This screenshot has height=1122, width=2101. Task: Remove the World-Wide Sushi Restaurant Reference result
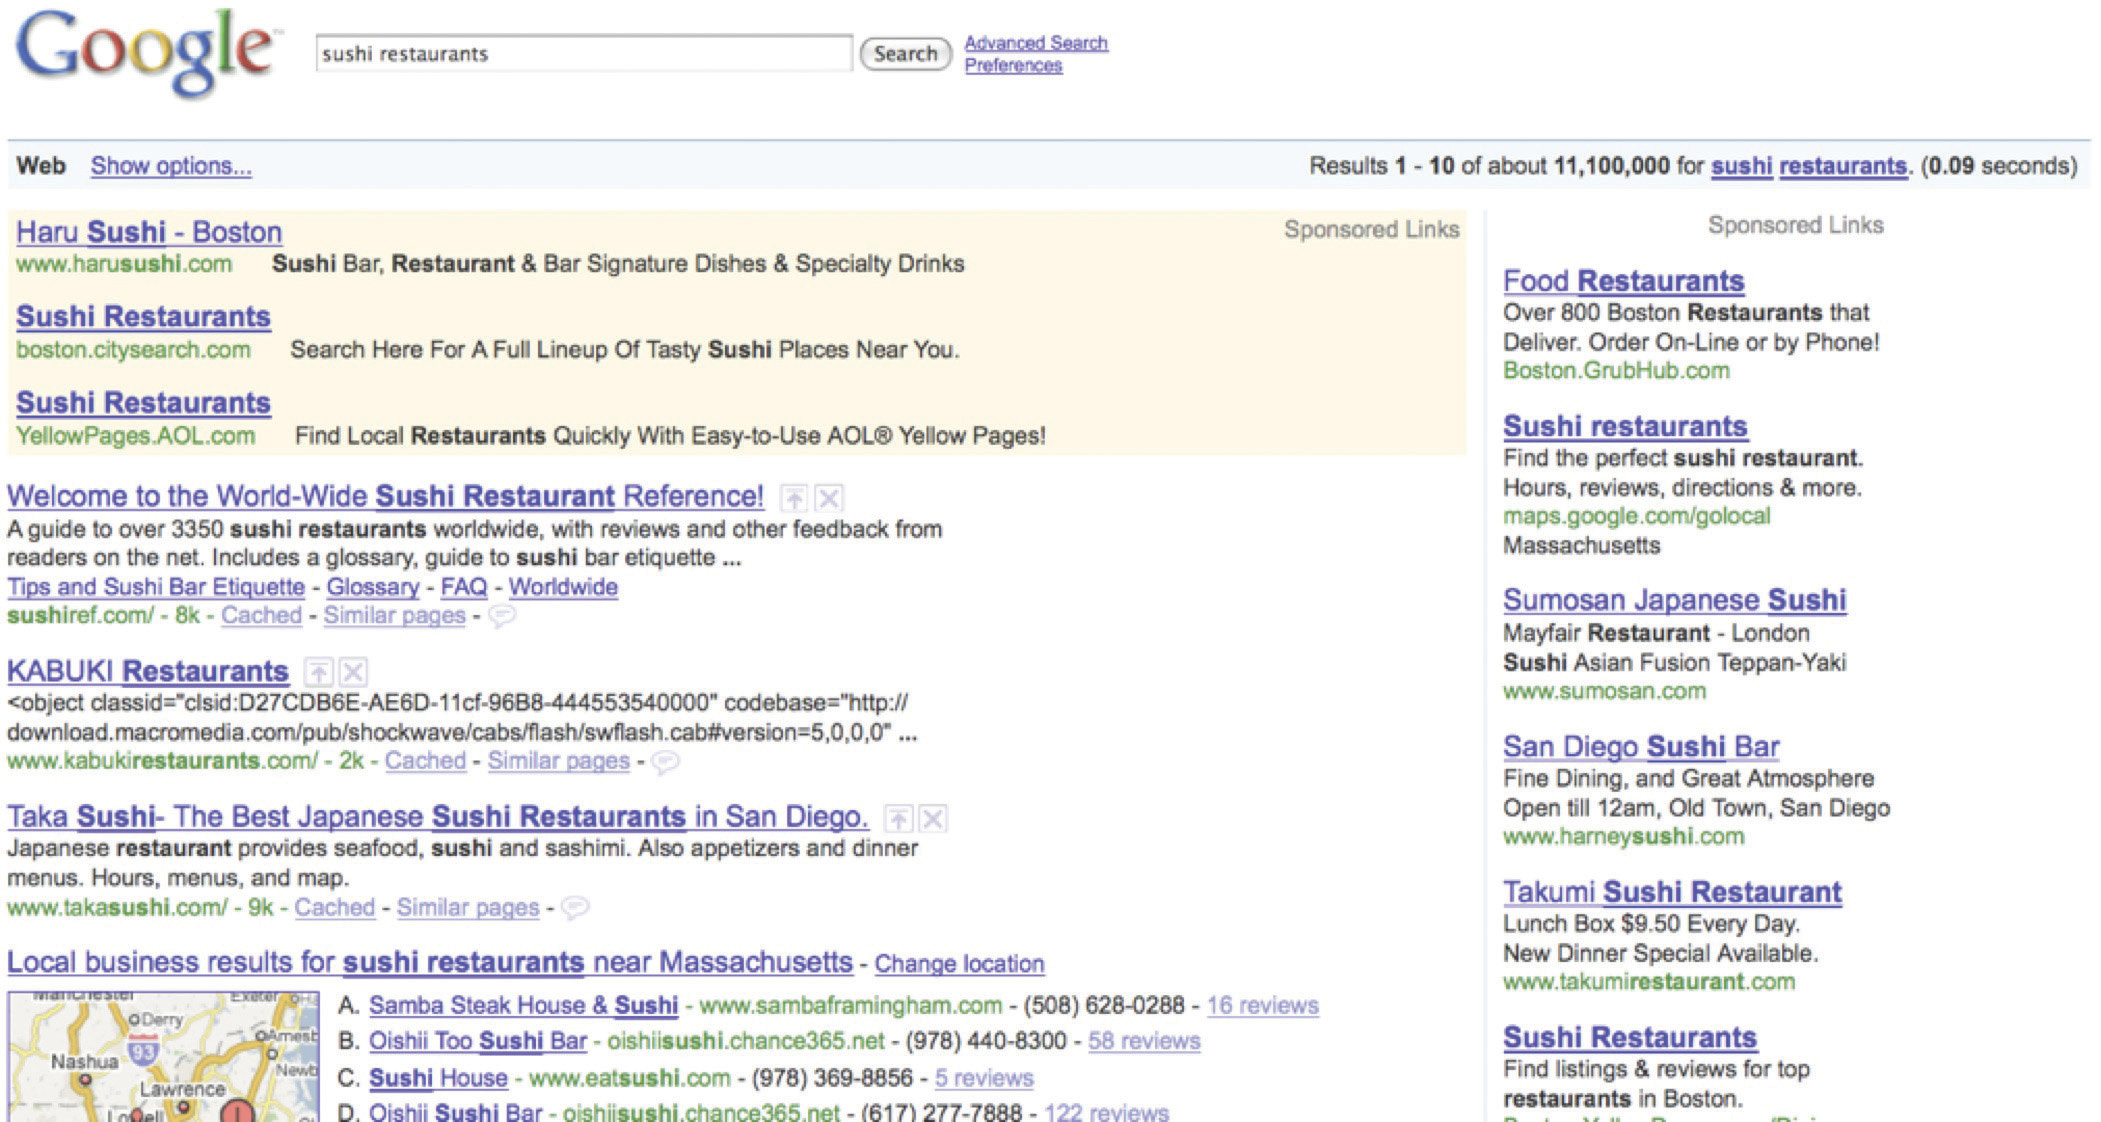tap(829, 498)
